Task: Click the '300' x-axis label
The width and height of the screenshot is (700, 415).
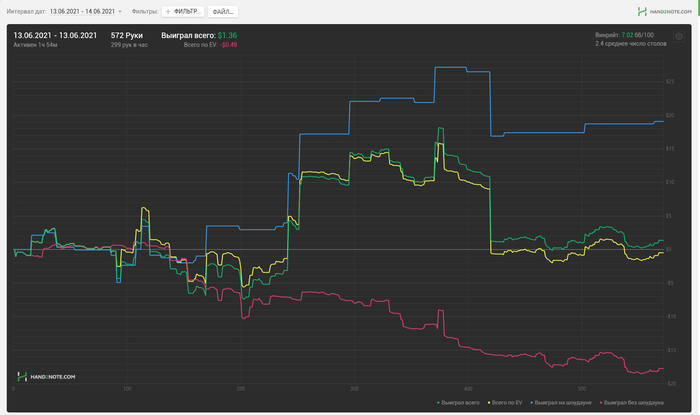Action: (354, 389)
